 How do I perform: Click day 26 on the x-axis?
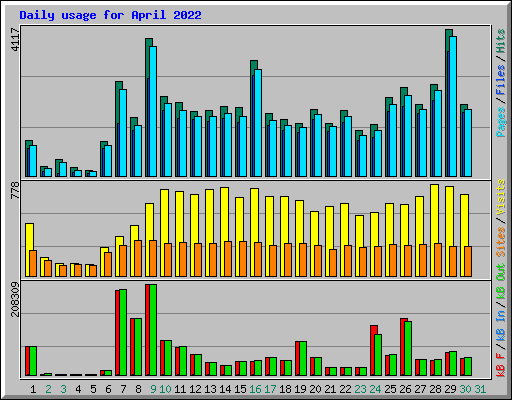[405, 389]
